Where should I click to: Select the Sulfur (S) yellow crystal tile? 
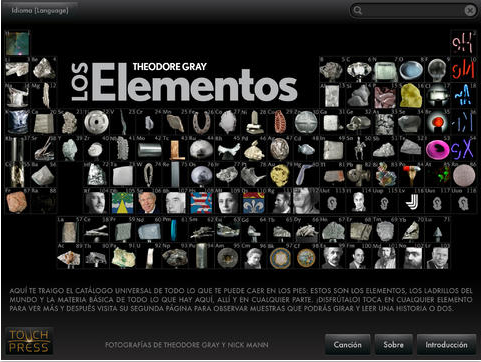(411, 96)
